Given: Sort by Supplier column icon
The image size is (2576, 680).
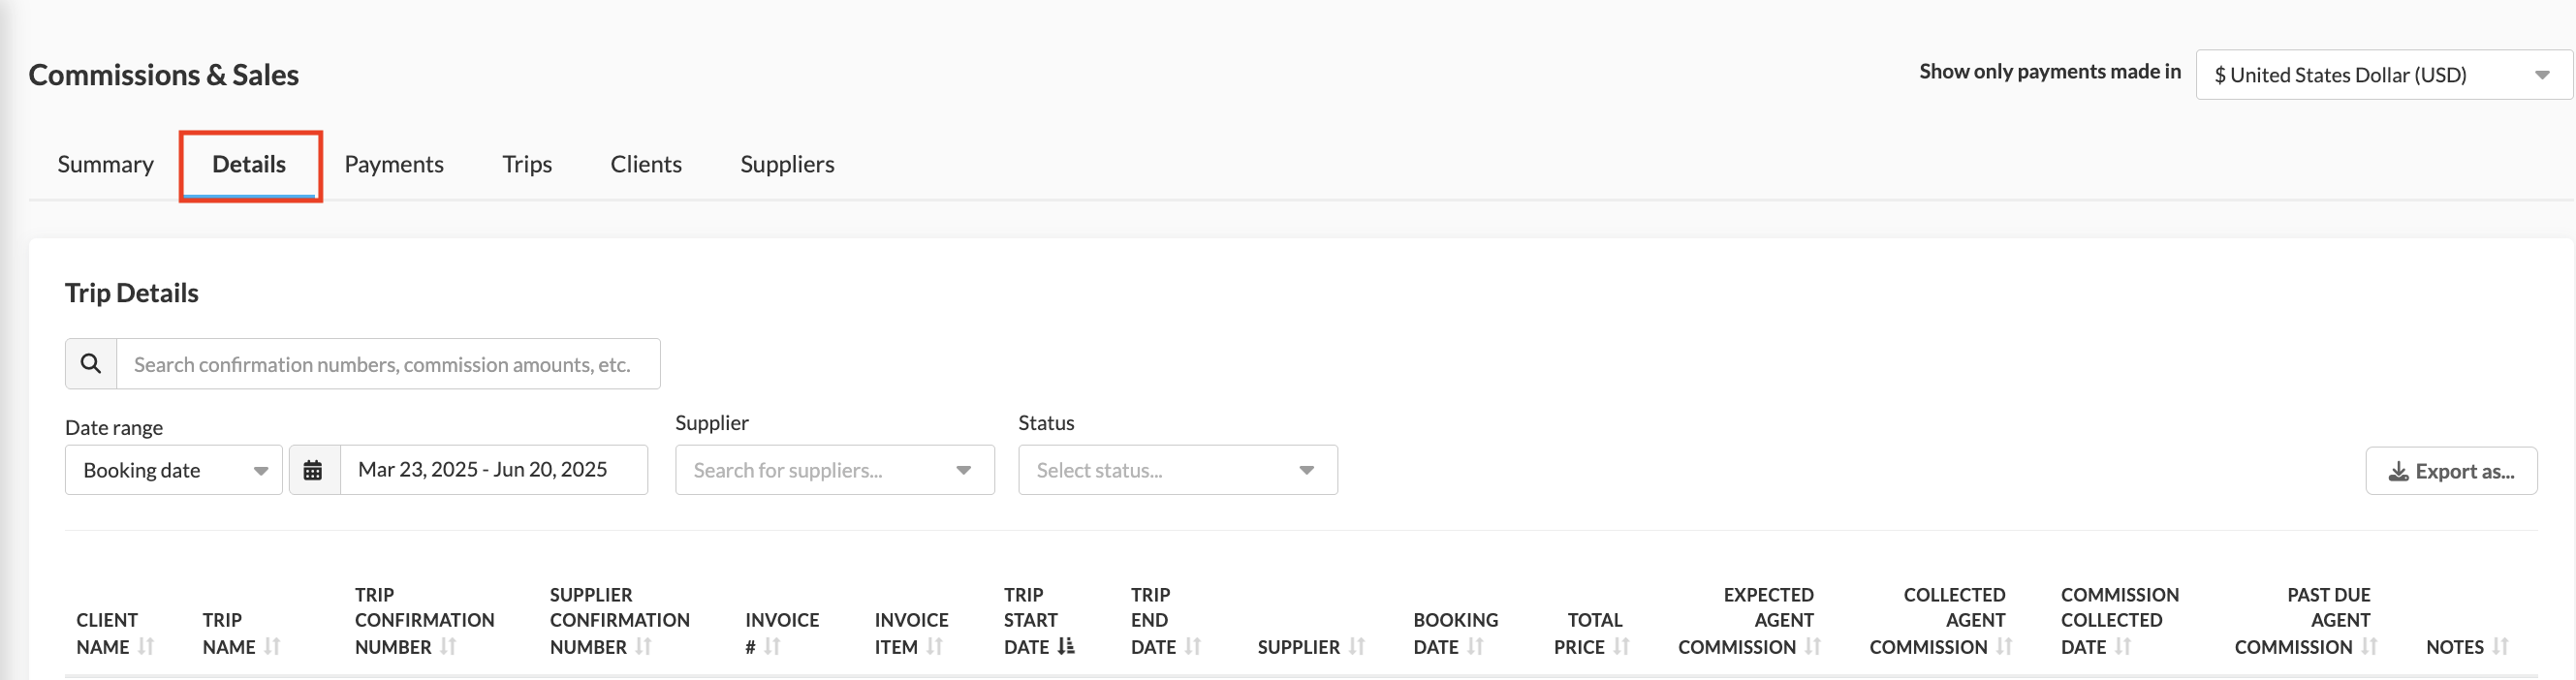Looking at the screenshot, I should [1356, 647].
